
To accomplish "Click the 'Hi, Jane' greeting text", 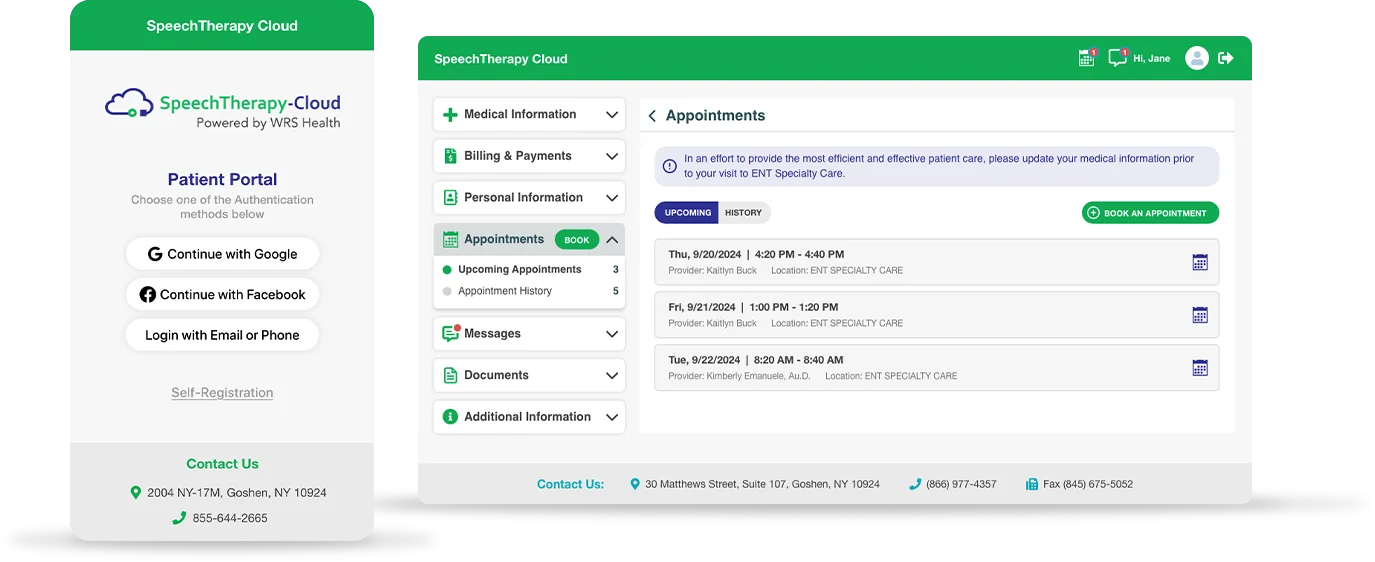I will click(1152, 59).
